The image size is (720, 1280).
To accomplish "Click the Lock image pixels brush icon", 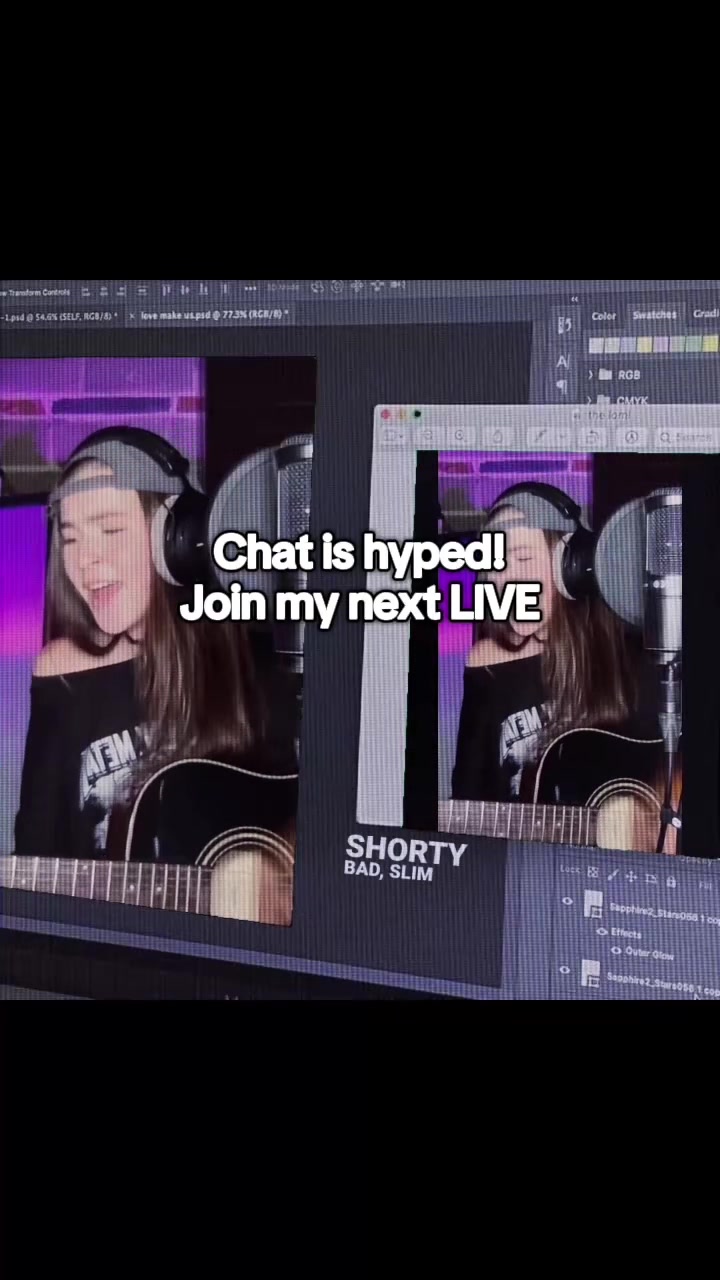I will pos(613,875).
